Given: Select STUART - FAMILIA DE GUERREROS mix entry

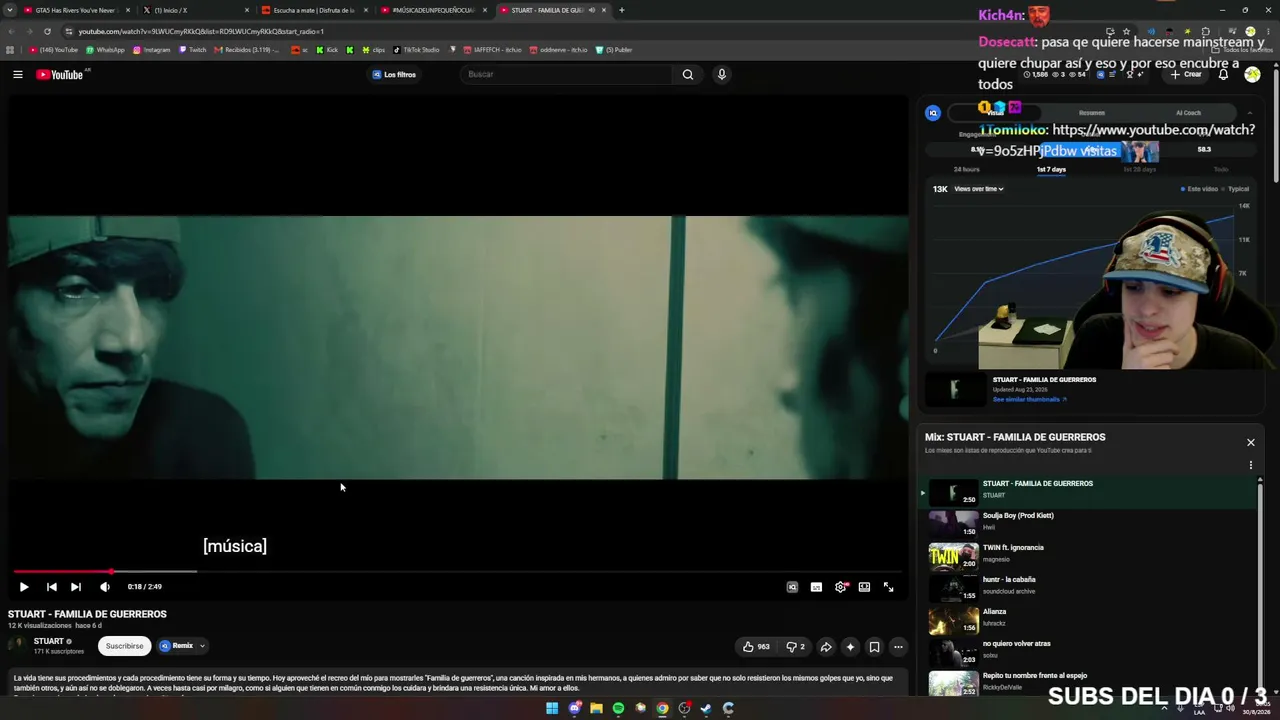Looking at the screenshot, I should [1090, 491].
